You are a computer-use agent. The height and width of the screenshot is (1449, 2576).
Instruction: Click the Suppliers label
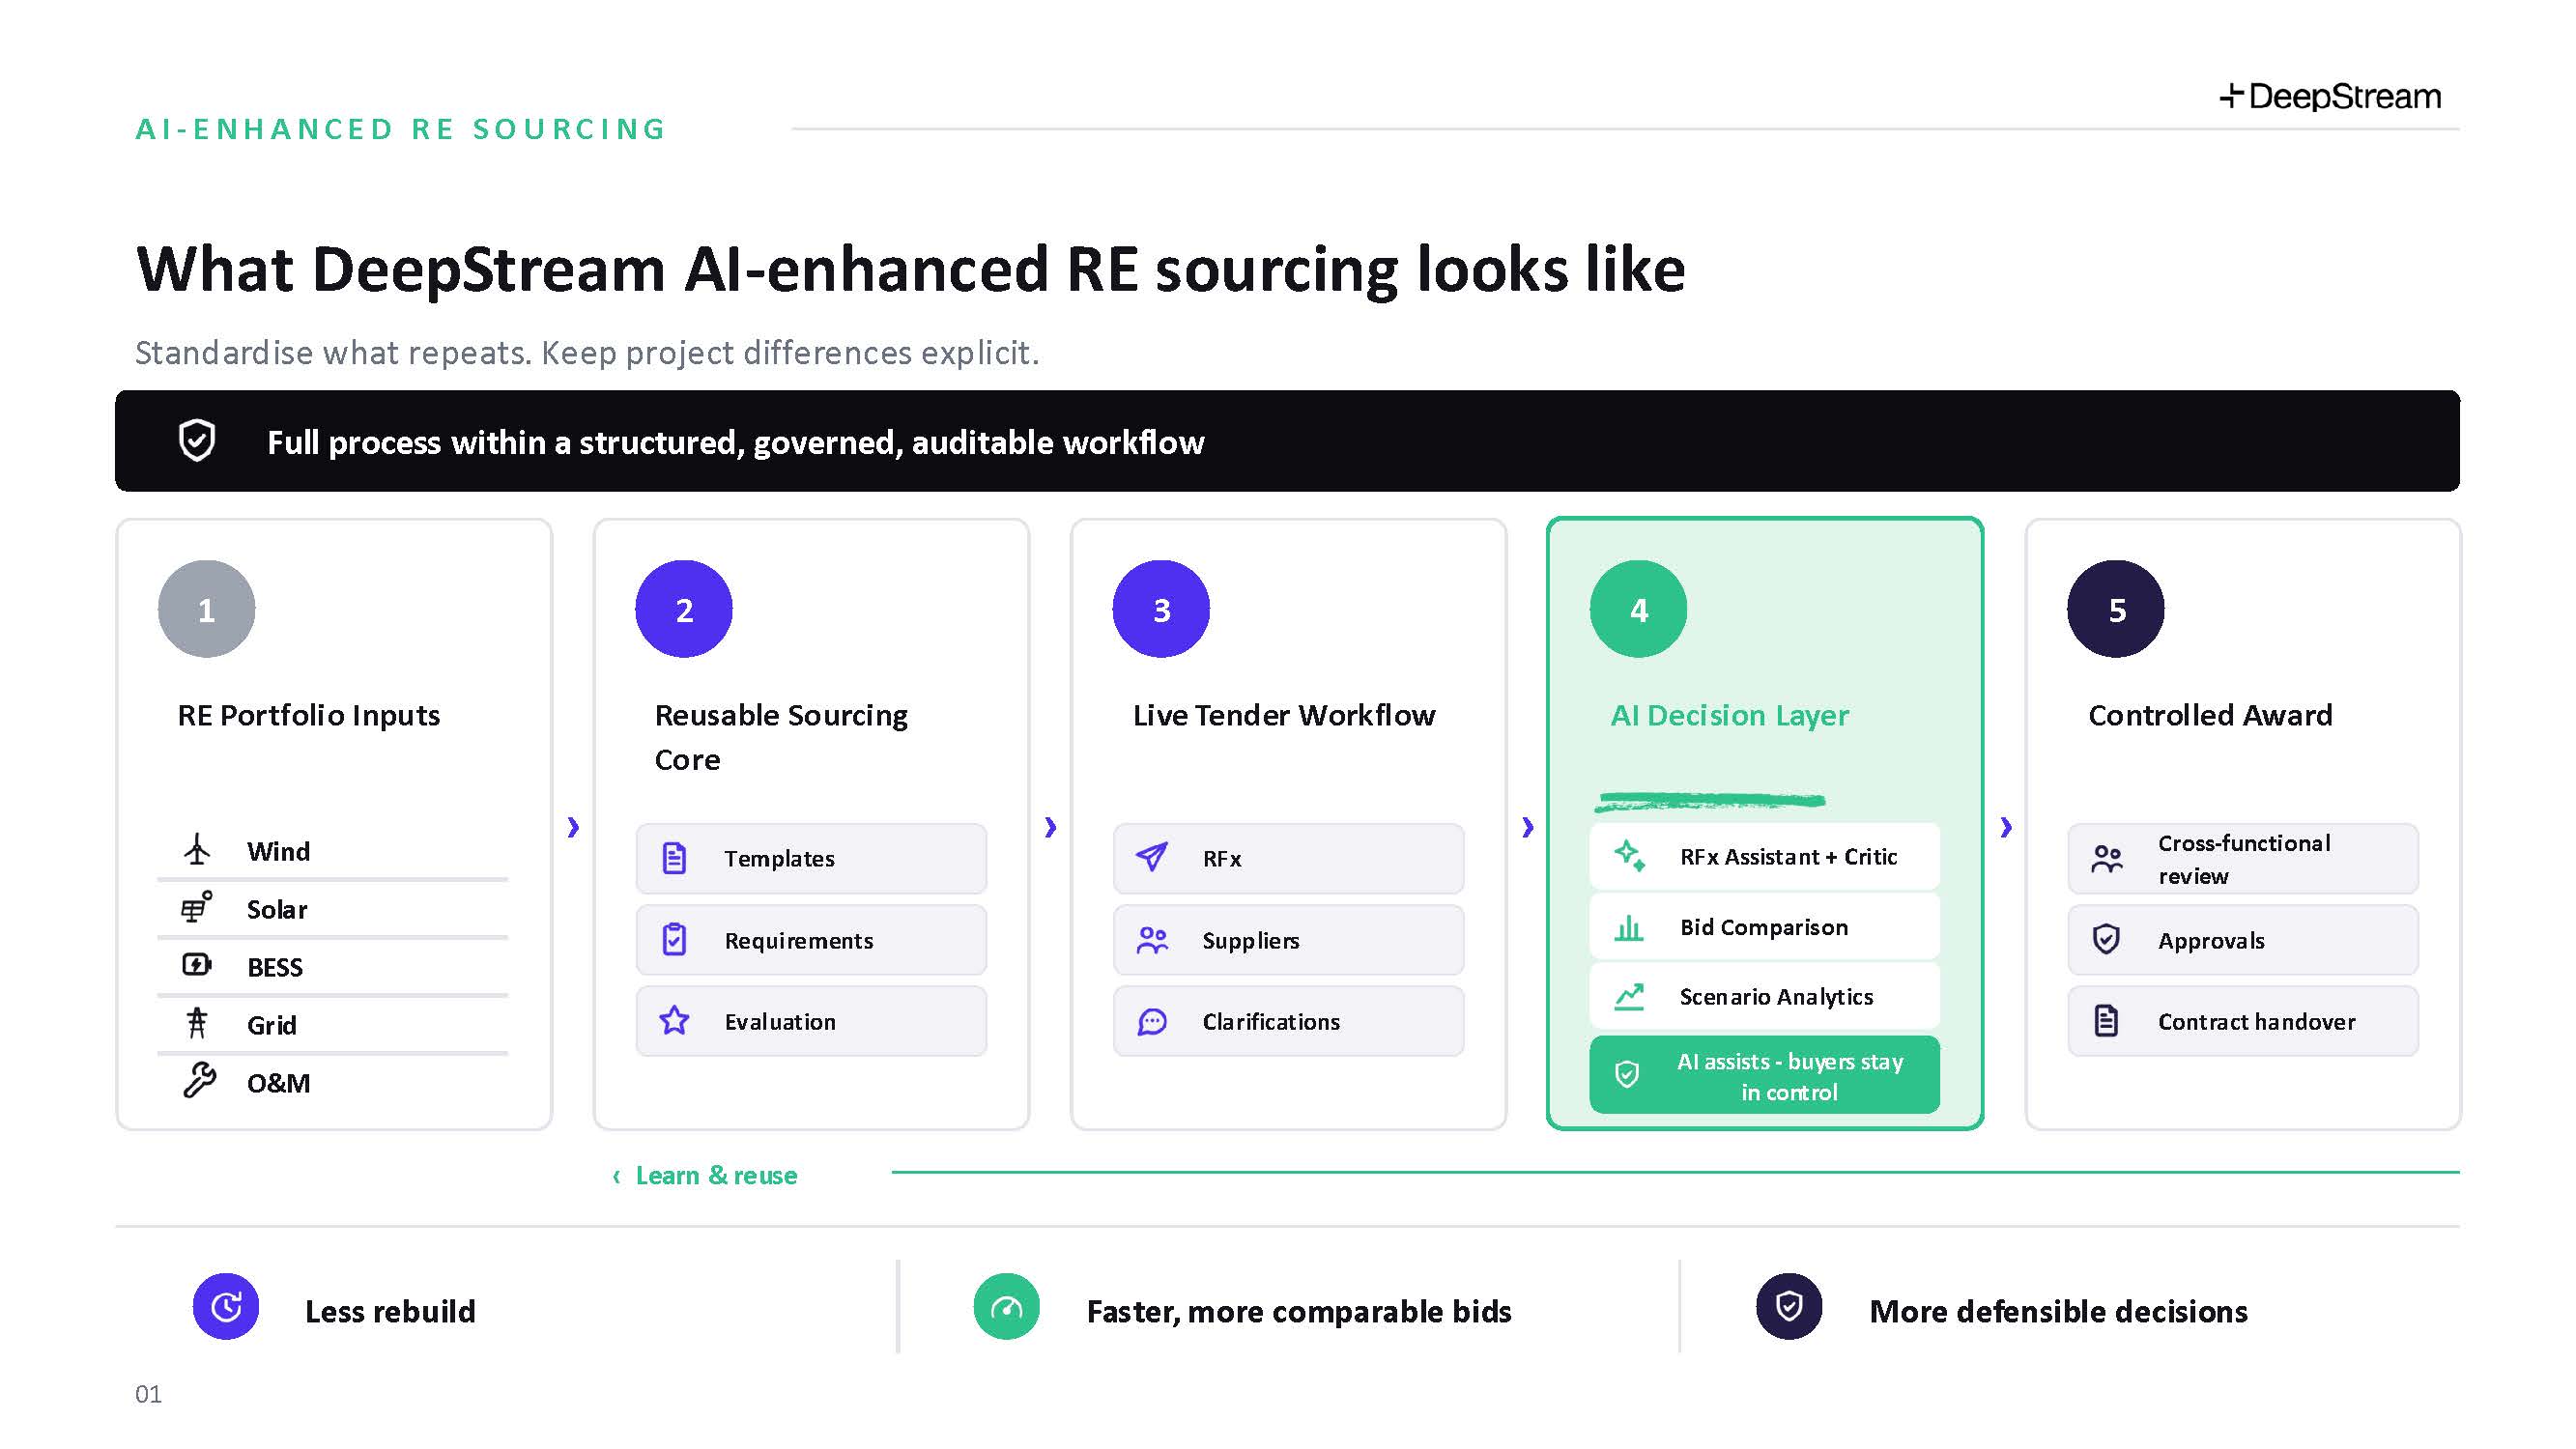coord(1250,941)
